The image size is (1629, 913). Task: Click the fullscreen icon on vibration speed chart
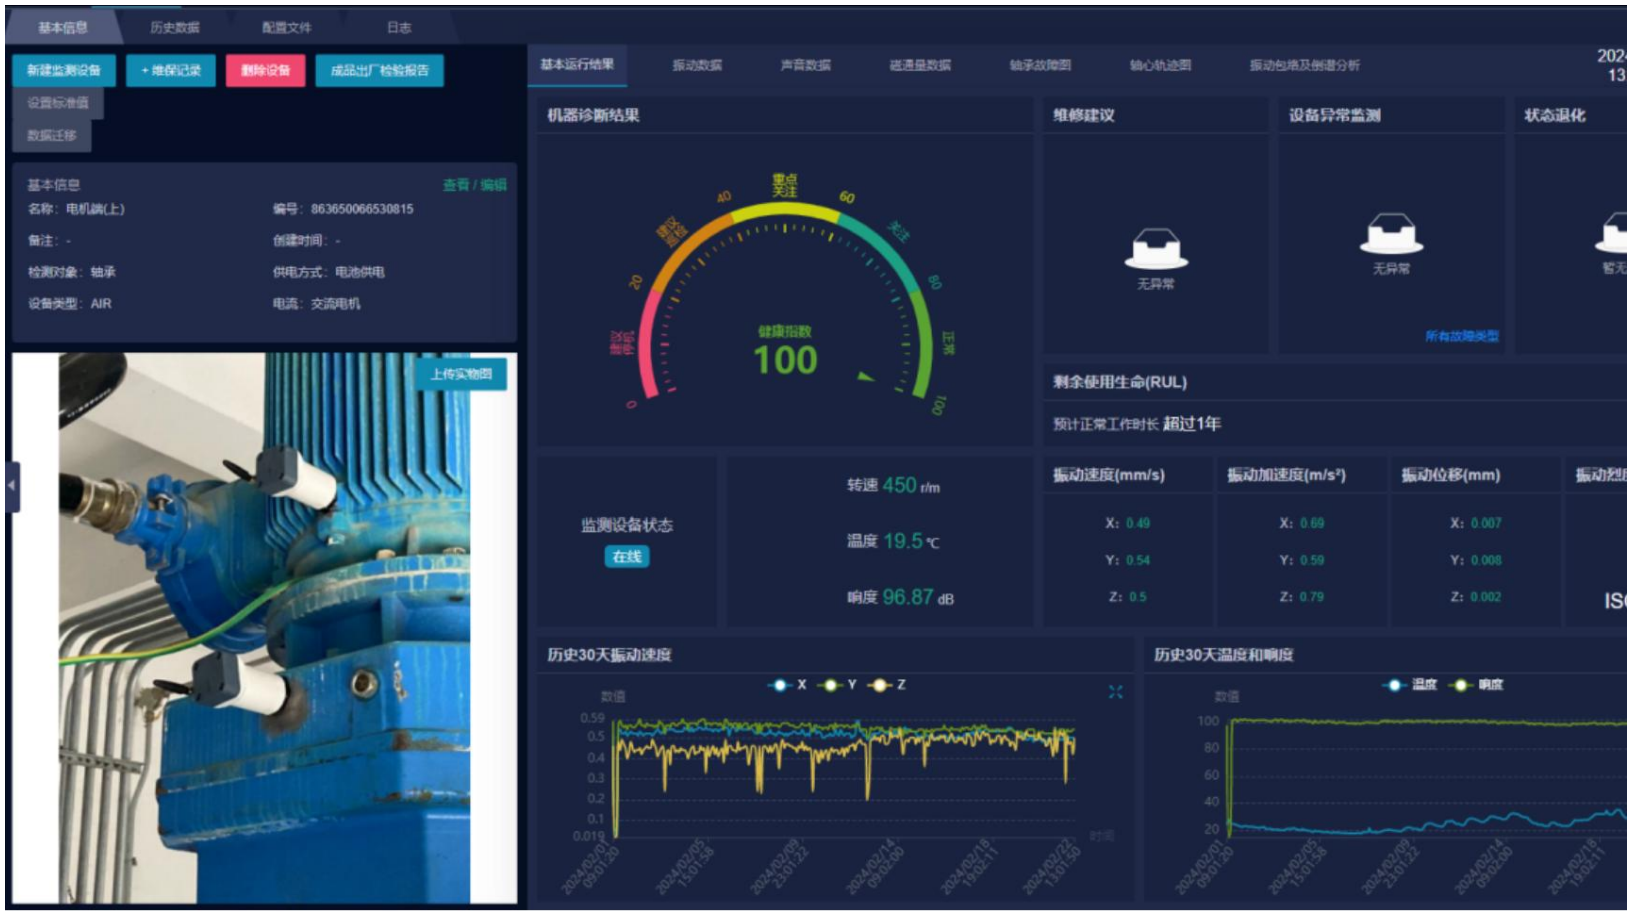pos(1115,692)
